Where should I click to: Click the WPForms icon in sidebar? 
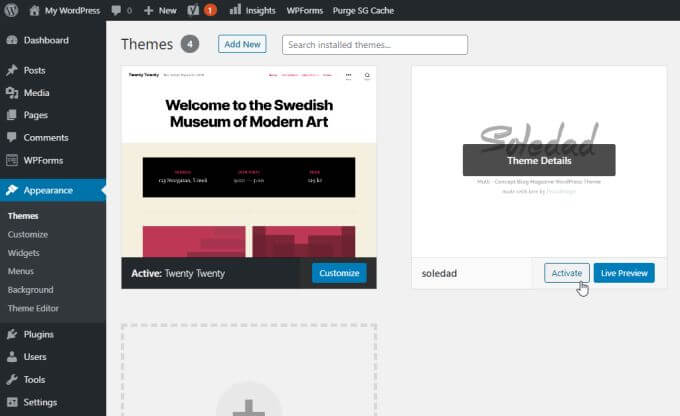[12, 160]
